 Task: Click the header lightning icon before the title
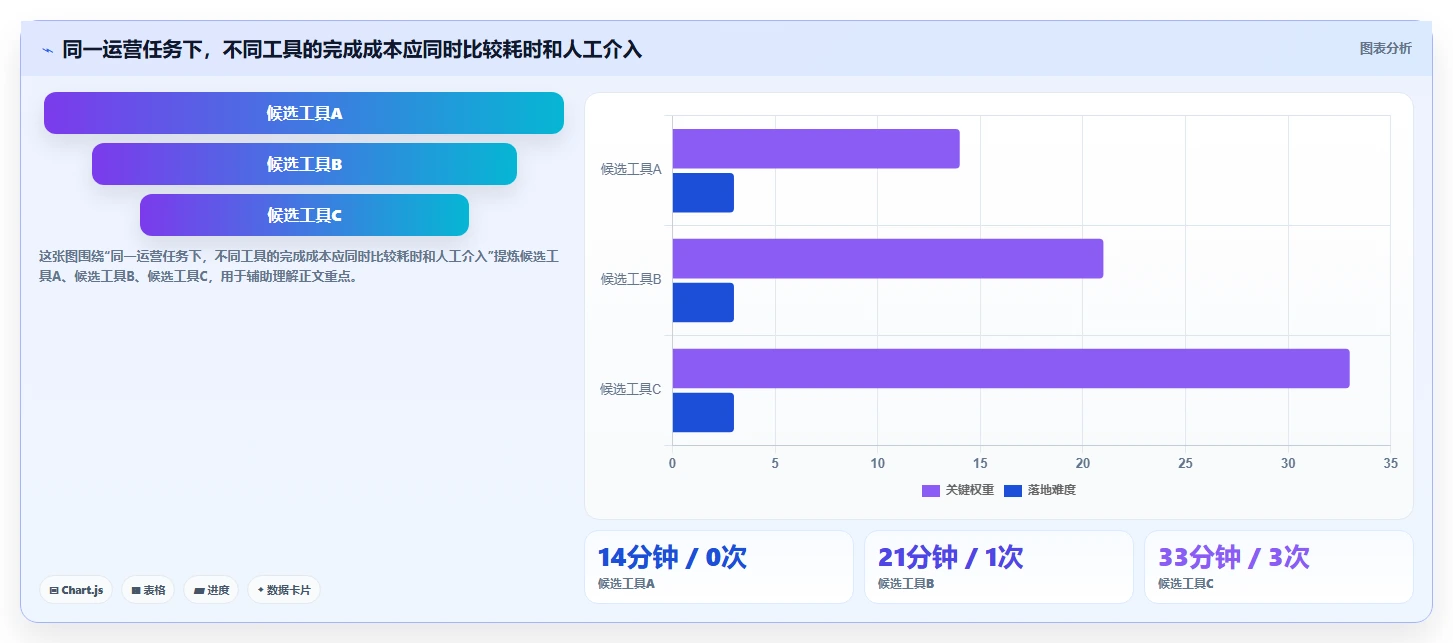(48, 49)
